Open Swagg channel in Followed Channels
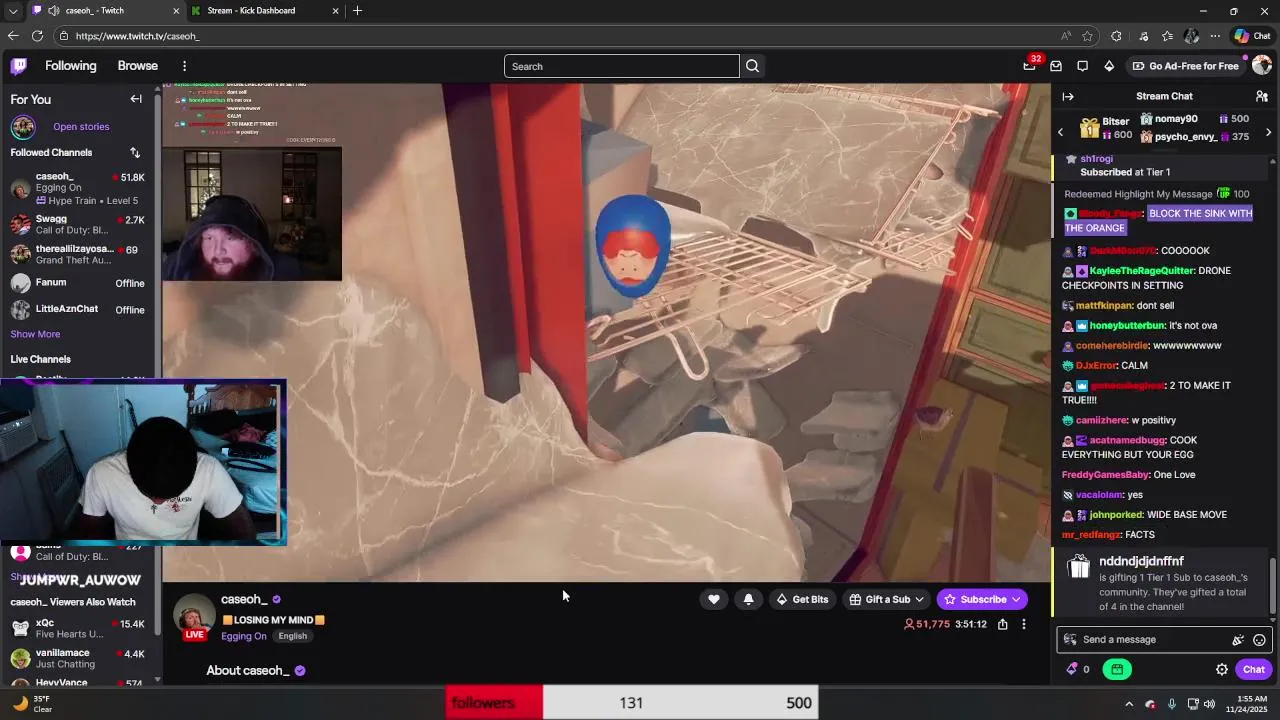The image size is (1280, 720). pyautogui.click(x=78, y=224)
